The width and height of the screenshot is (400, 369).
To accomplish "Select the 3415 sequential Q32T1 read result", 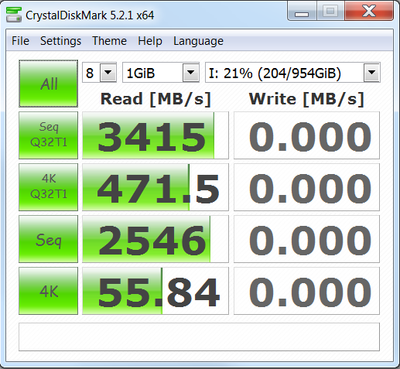I will [155, 135].
